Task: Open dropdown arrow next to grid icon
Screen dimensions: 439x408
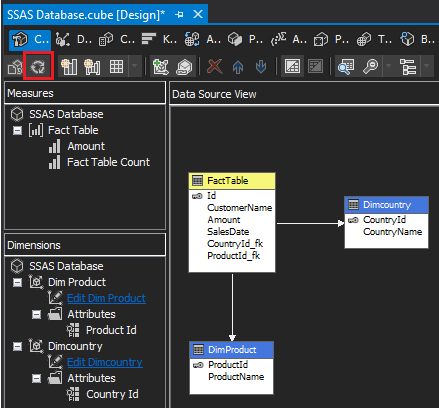Action: coord(135,66)
